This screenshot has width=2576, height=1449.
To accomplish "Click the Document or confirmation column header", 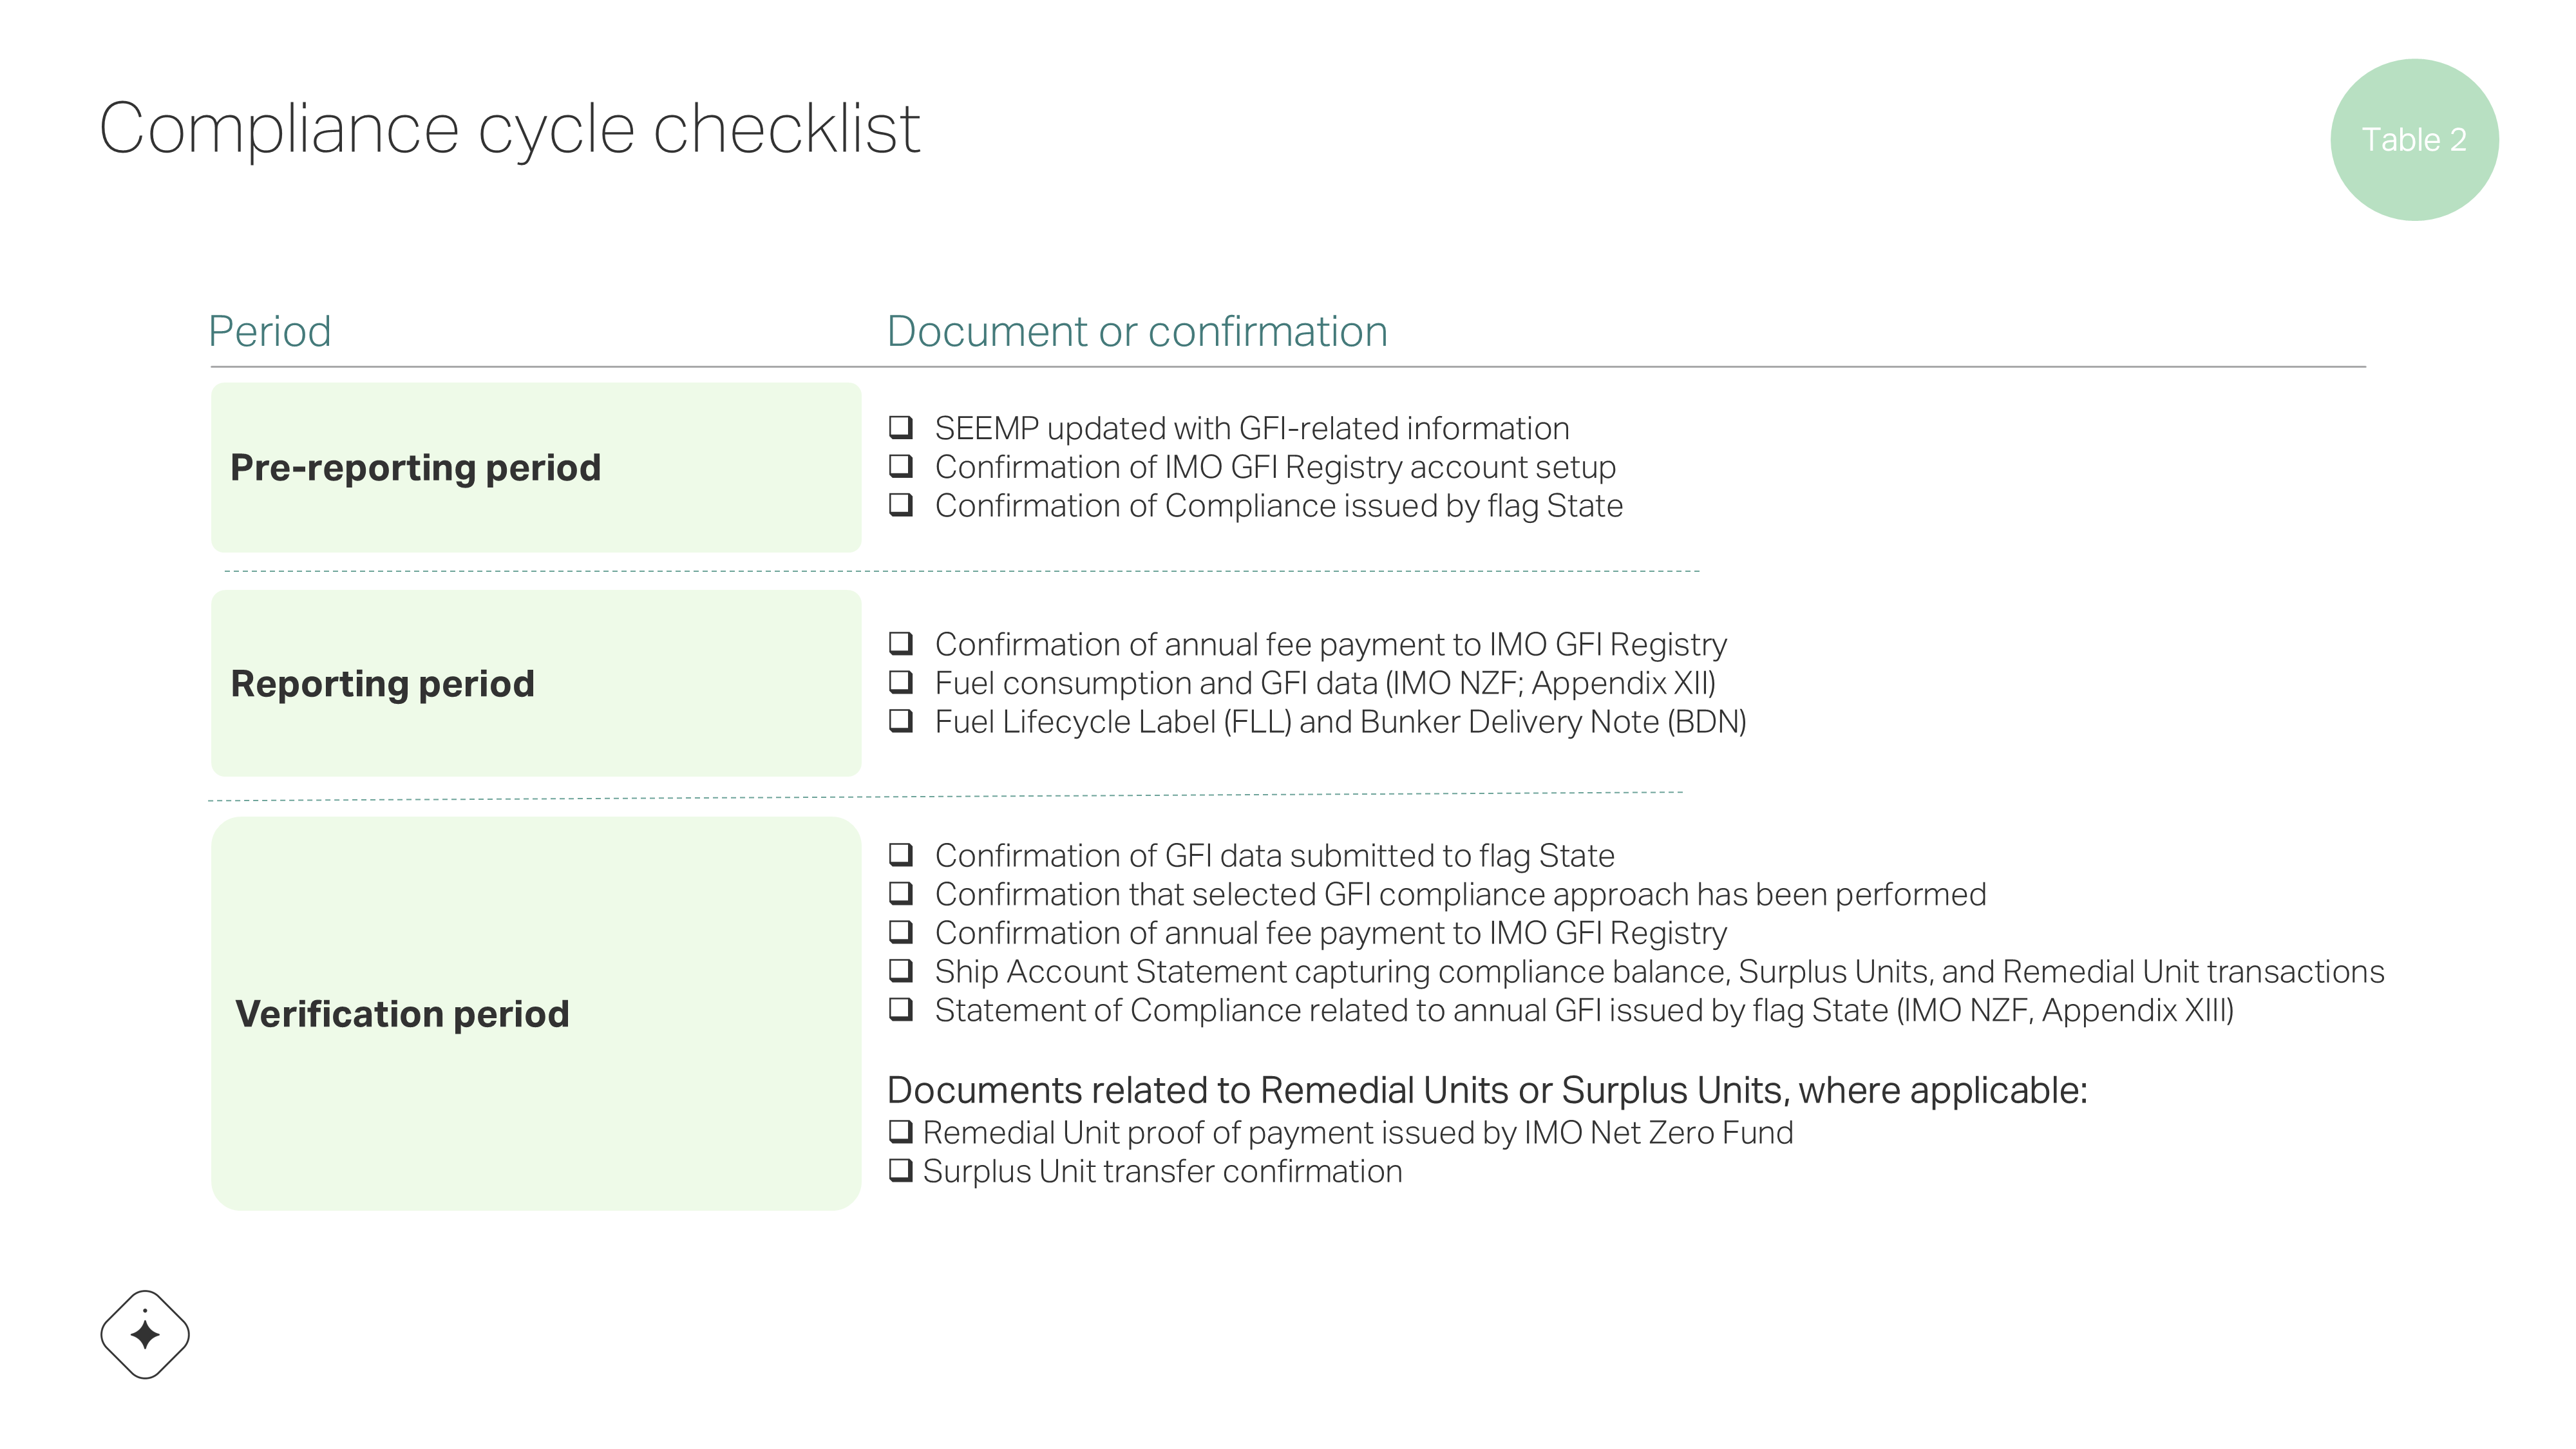I will pos(1137,332).
